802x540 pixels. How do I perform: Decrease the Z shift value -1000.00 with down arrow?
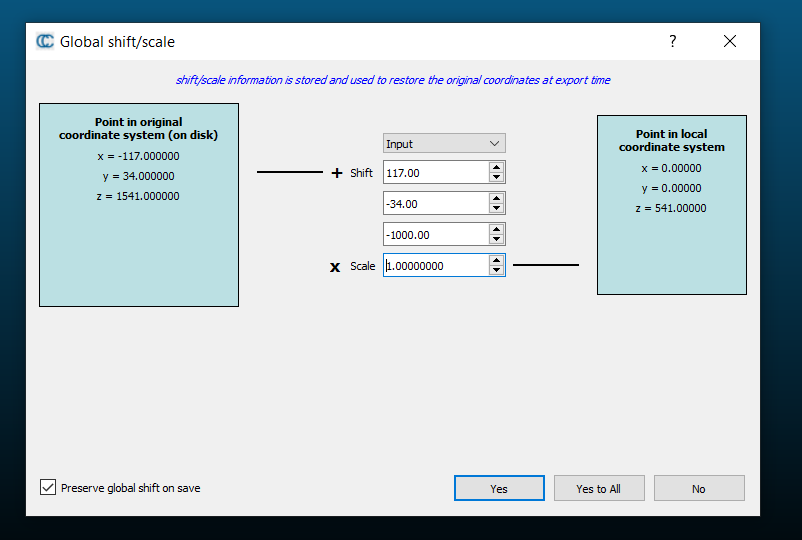[x=496, y=239]
